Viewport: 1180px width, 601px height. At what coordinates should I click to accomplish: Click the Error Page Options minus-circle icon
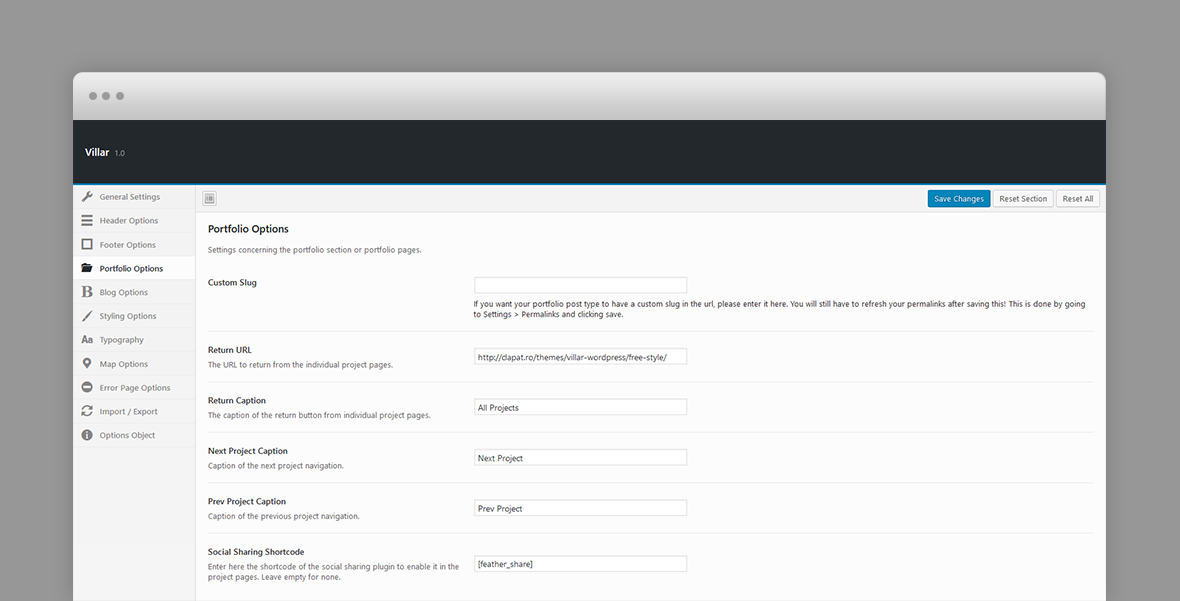(87, 387)
